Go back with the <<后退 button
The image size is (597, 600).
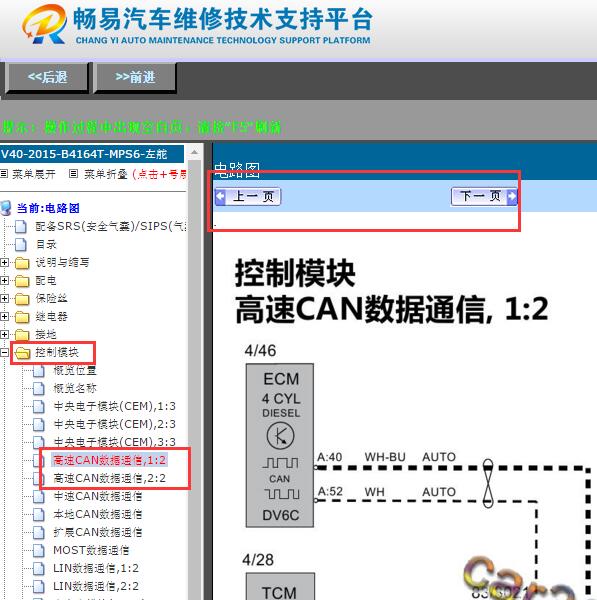pos(47,77)
